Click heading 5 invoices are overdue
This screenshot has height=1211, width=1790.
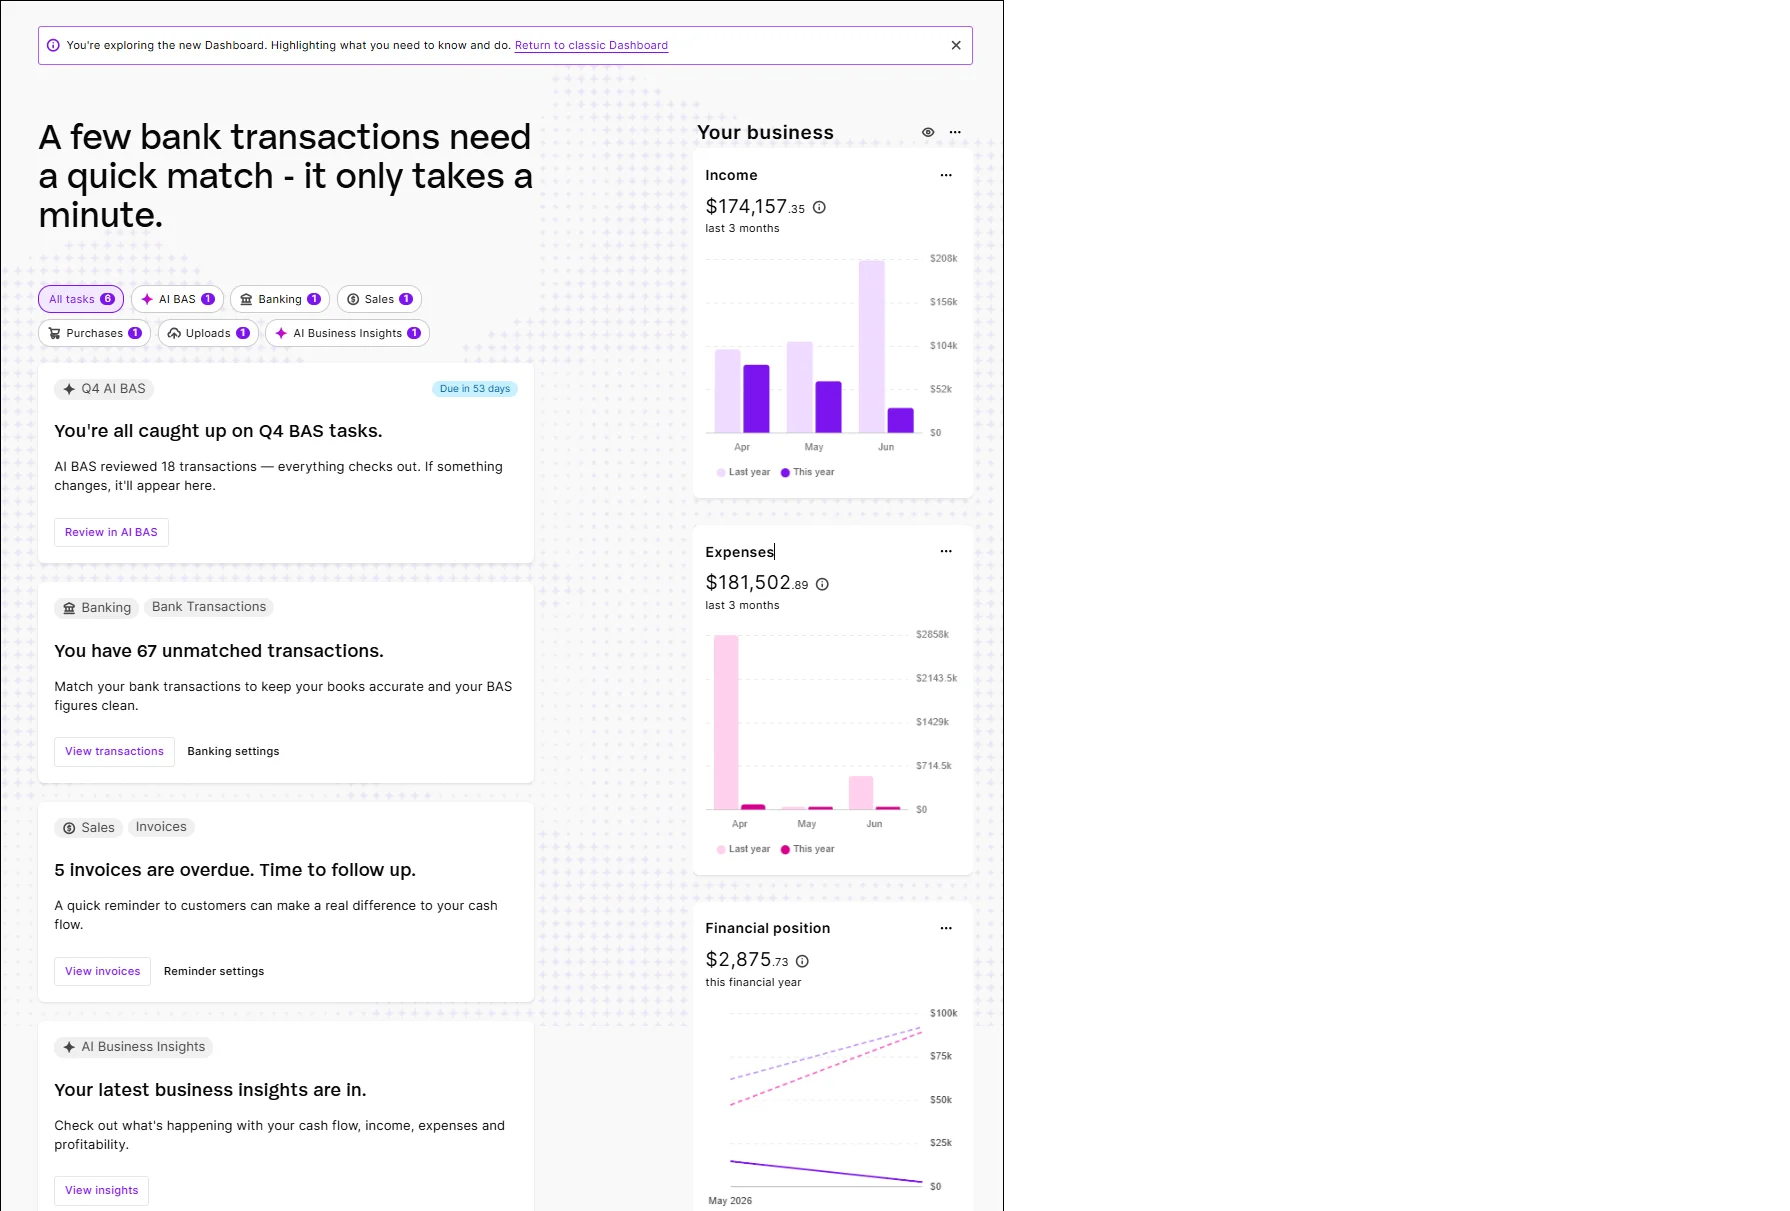point(235,870)
